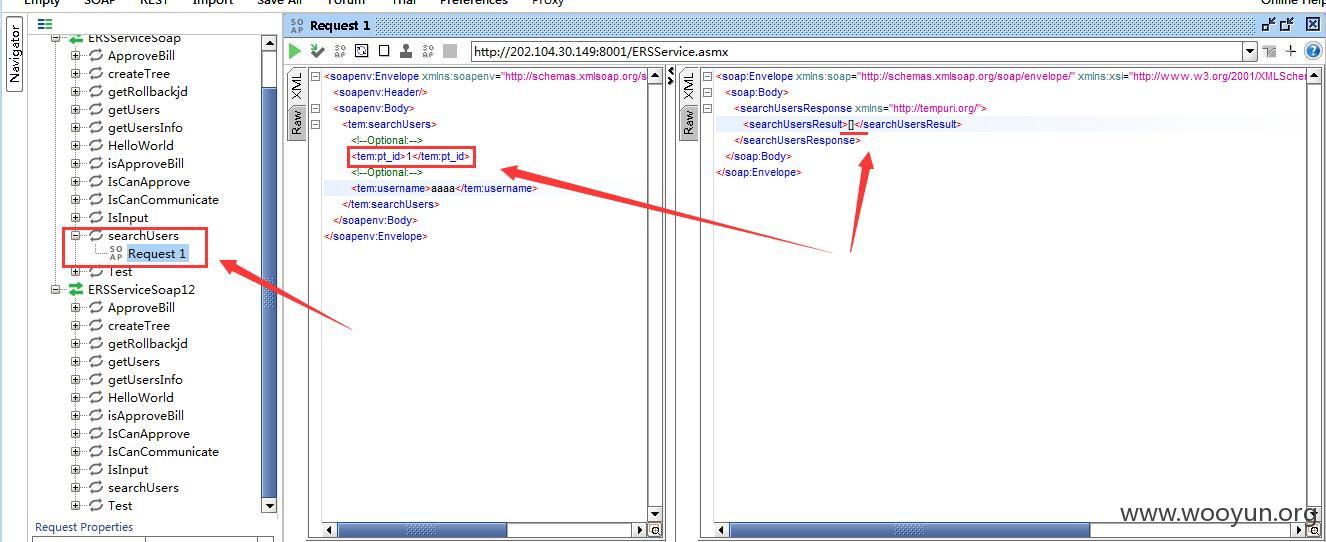Click the third SOAP icon in request toolbar

(x=340, y=51)
